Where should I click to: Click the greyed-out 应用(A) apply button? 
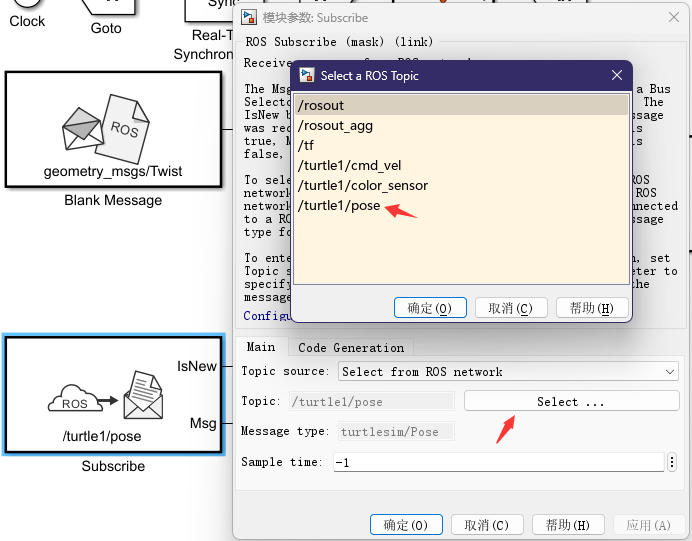pyautogui.click(x=649, y=525)
